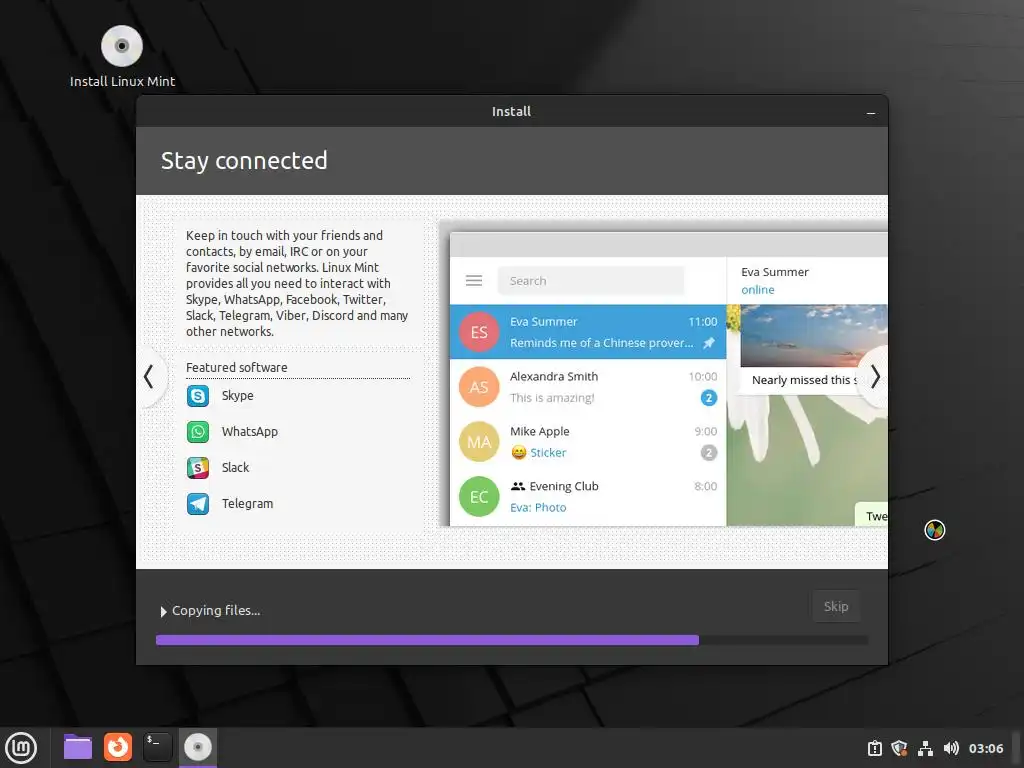The height and width of the screenshot is (768, 1024).
Task: Click the colorful circle icon on desktop
Action: click(x=935, y=530)
